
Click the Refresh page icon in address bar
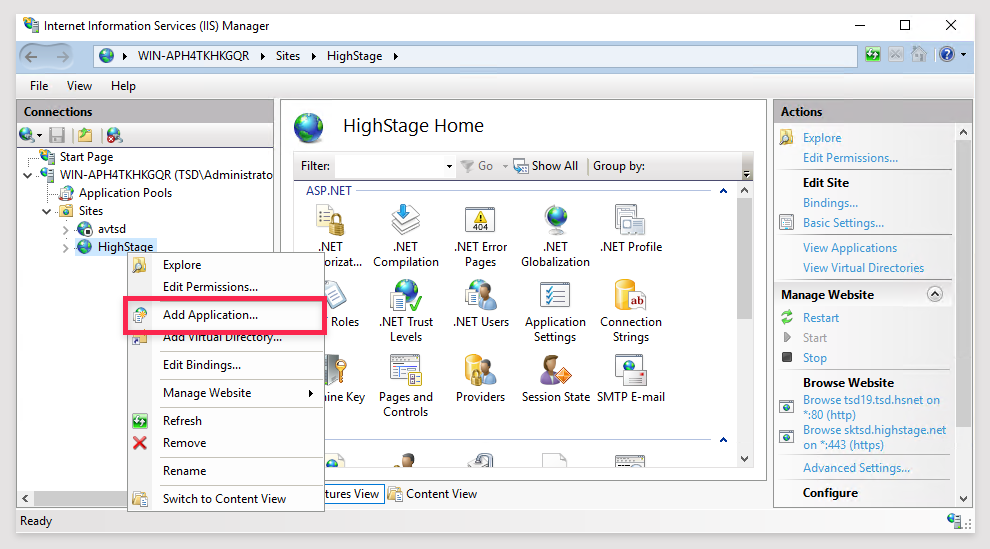pos(873,54)
